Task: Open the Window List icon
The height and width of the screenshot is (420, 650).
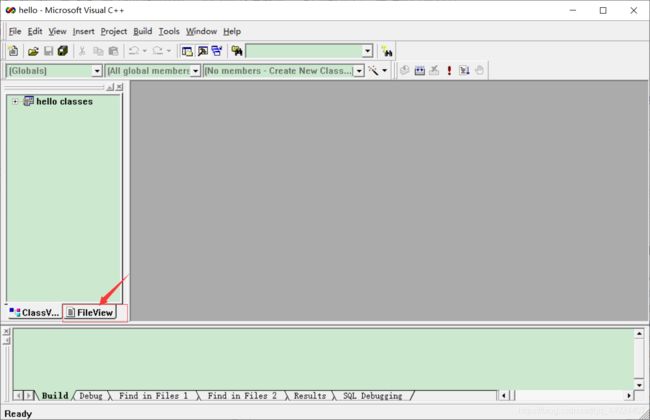Action: tap(217, 51)
